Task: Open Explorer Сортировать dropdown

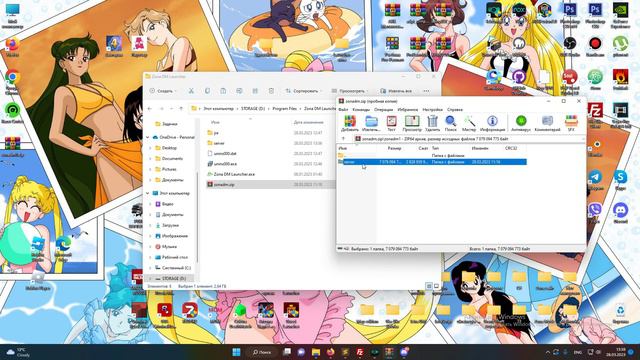Action: coord(304,91)
